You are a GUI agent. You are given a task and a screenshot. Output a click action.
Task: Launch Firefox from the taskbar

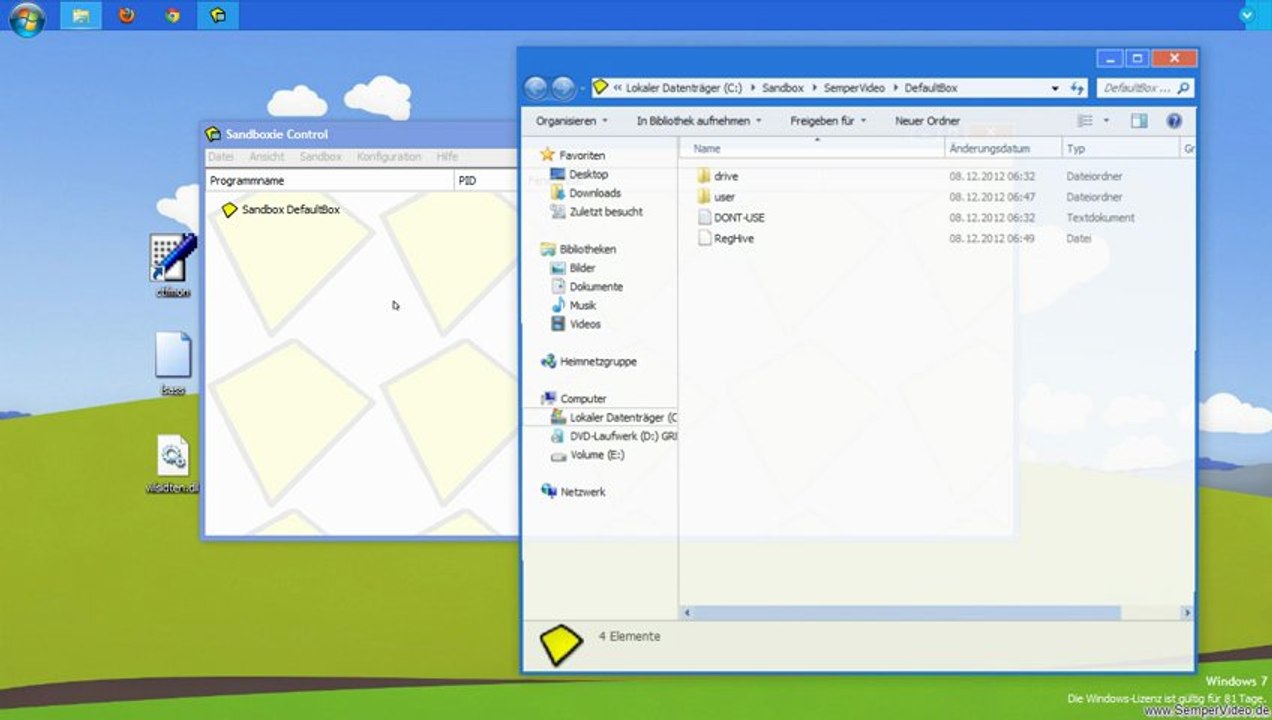tap(126, 15)
